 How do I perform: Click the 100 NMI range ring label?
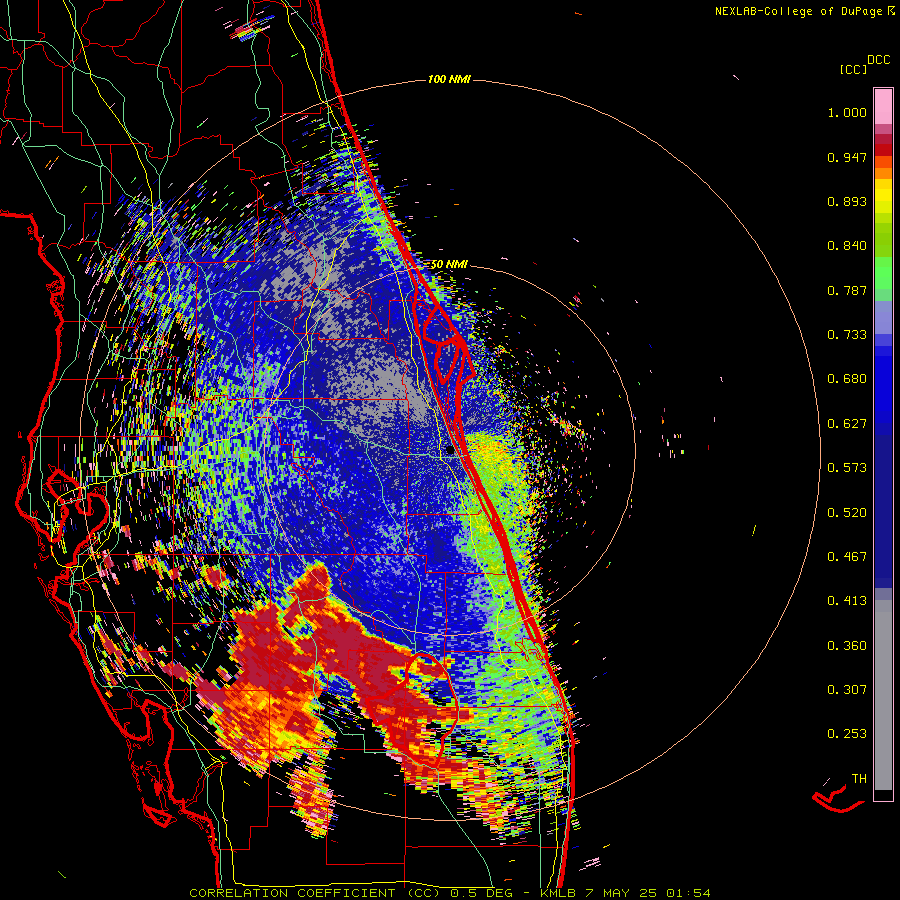[x=449, y=79]
